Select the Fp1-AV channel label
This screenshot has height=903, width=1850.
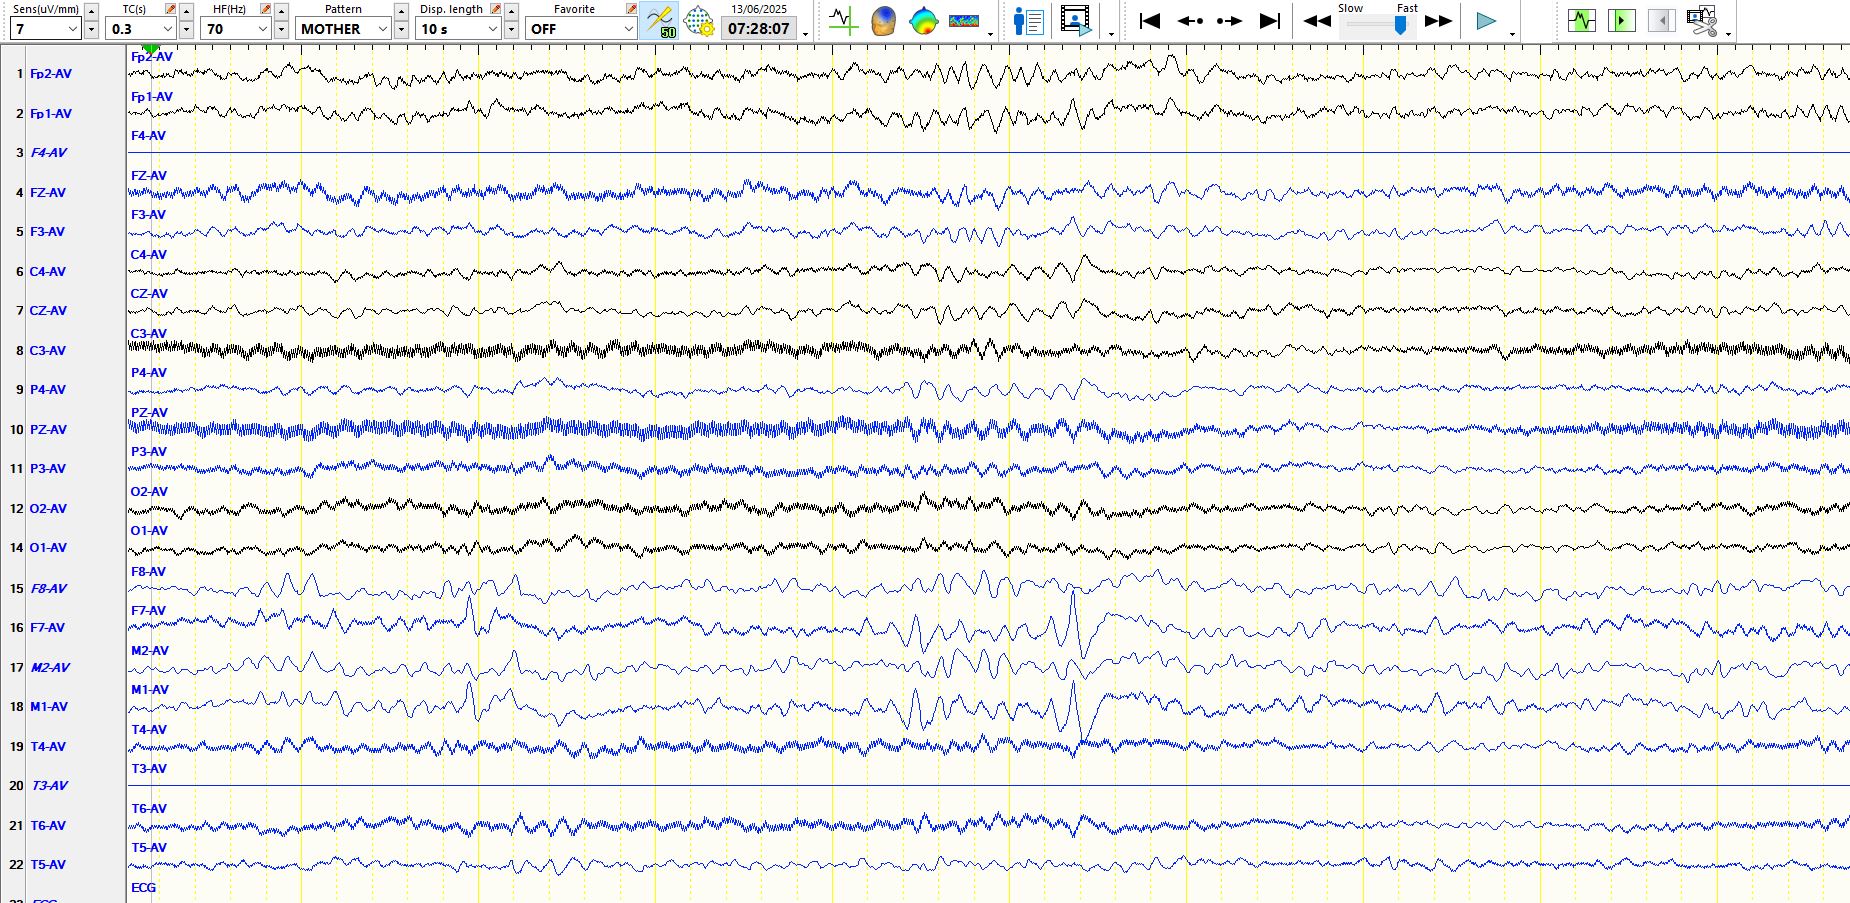point(51,114)
